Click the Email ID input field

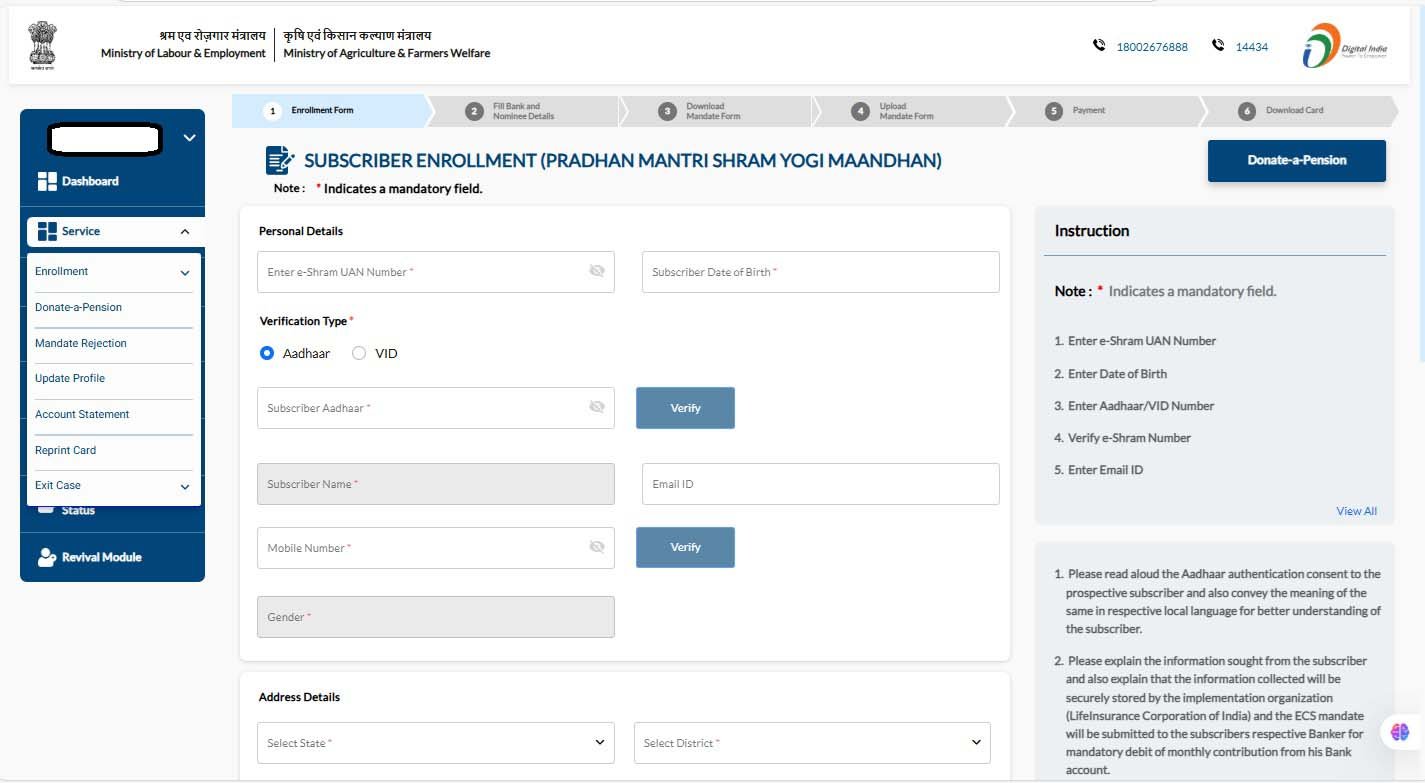click(x=821, y=484)
